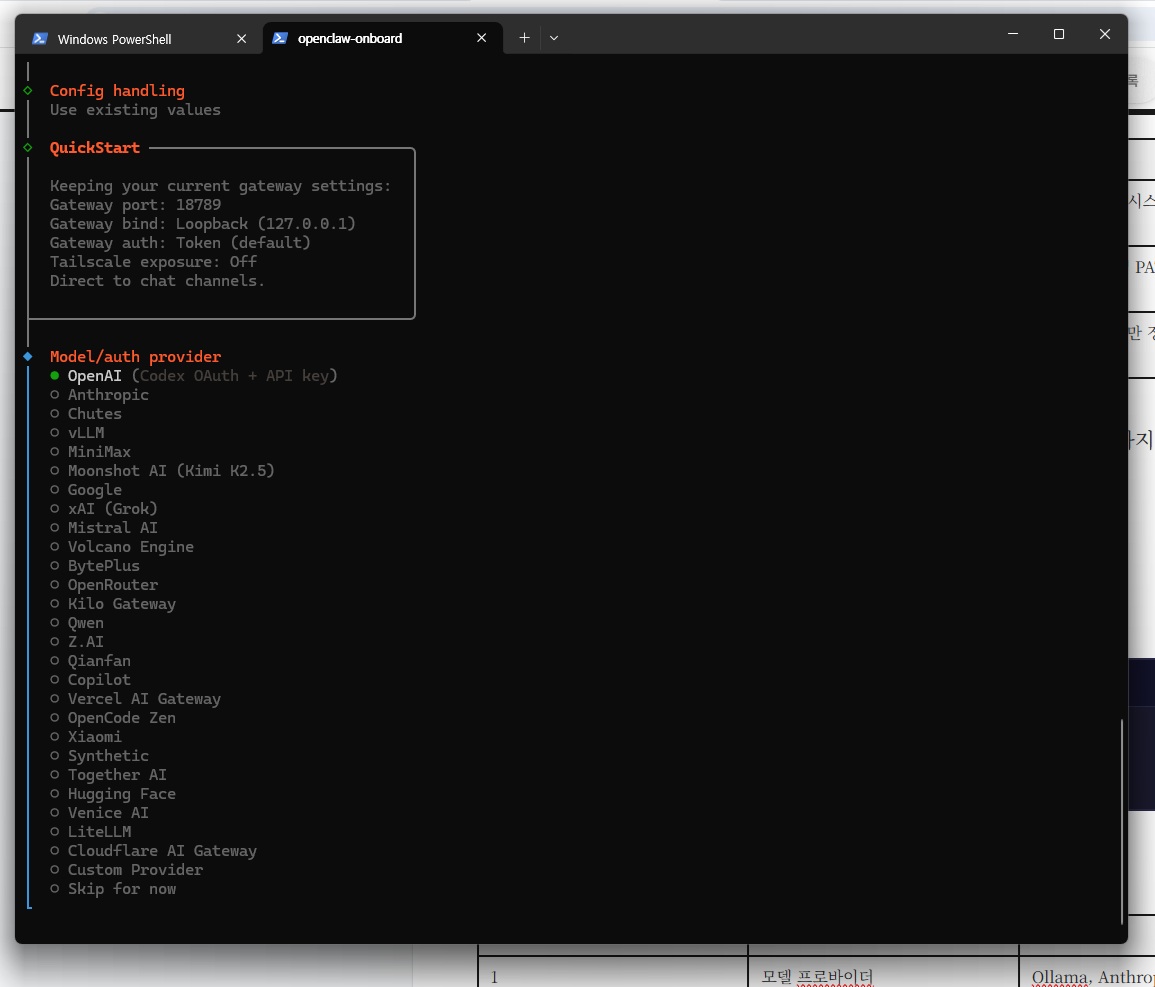
Task: Select OpenRouter as the provider
Action: tap(112, 585)
